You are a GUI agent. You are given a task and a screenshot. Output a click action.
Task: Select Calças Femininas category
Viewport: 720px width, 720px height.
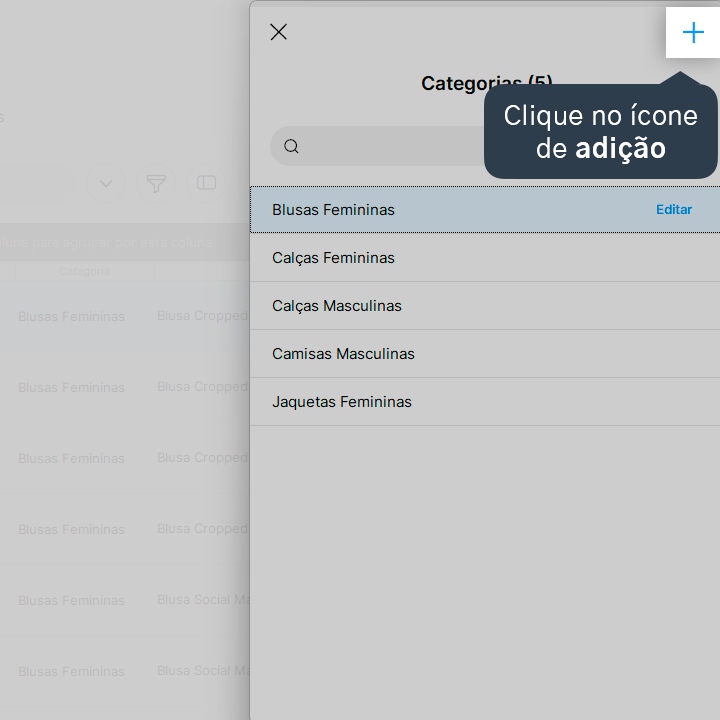coord(485,258)
